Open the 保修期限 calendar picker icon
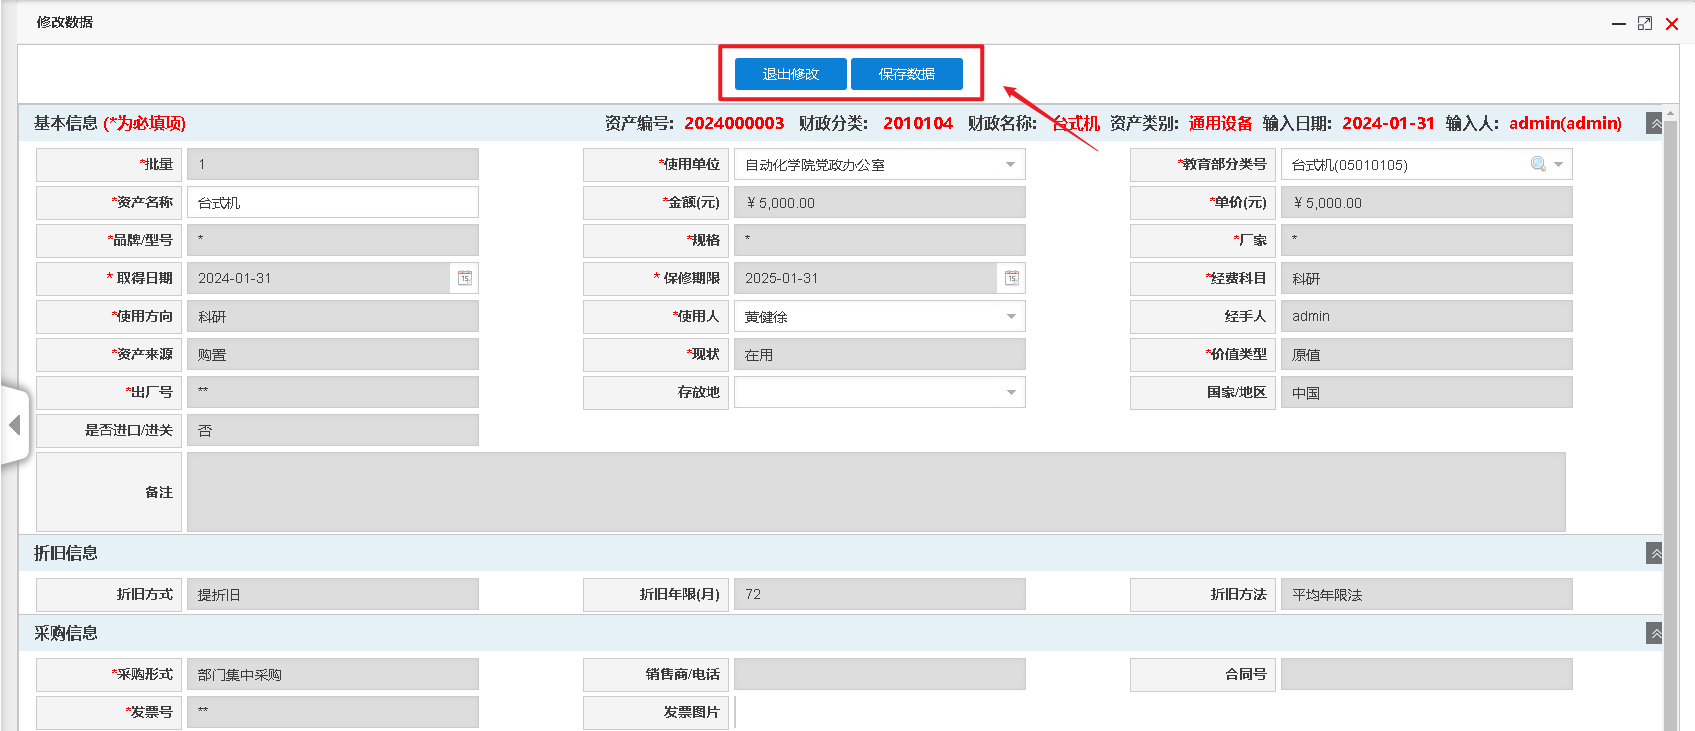The image size is (1695, 731). pyautogui.click(x=1012, y=278)
